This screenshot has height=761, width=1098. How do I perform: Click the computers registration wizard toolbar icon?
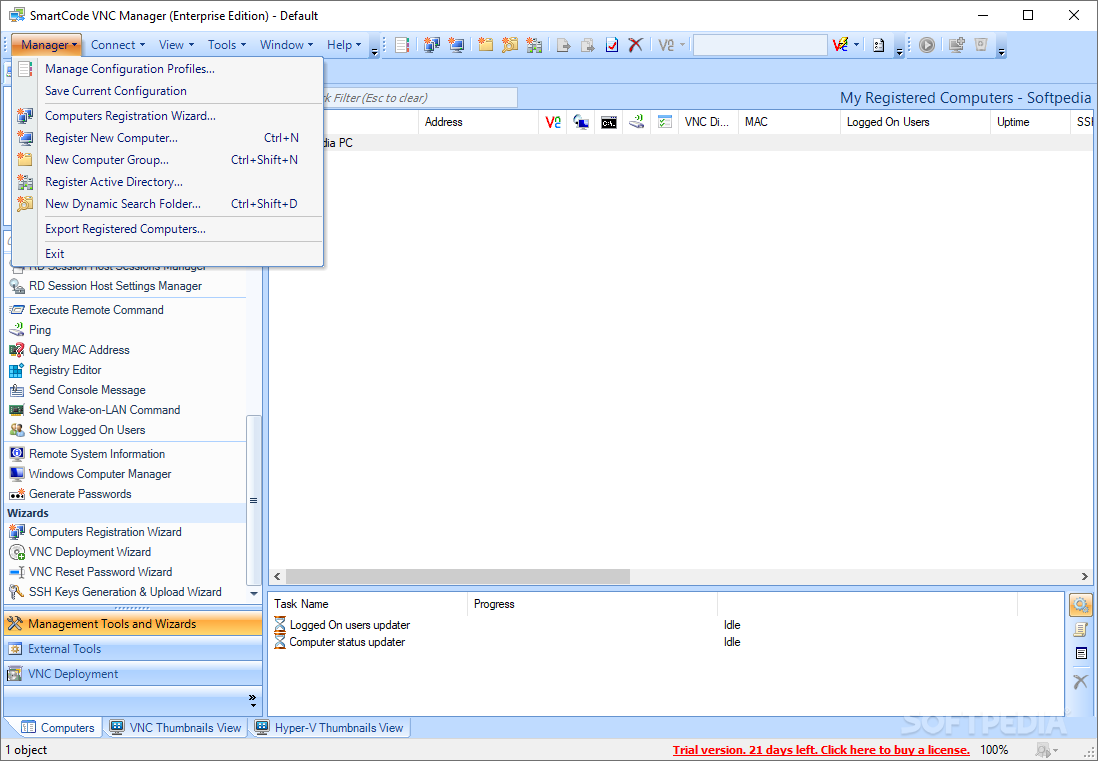coord(432,45)
